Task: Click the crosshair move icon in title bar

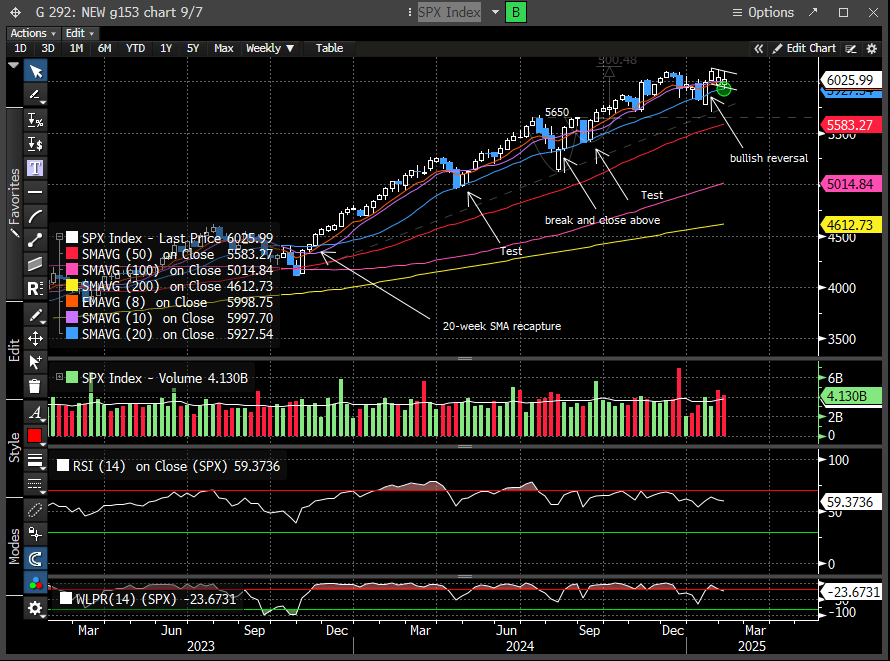Action: [15, 12]
